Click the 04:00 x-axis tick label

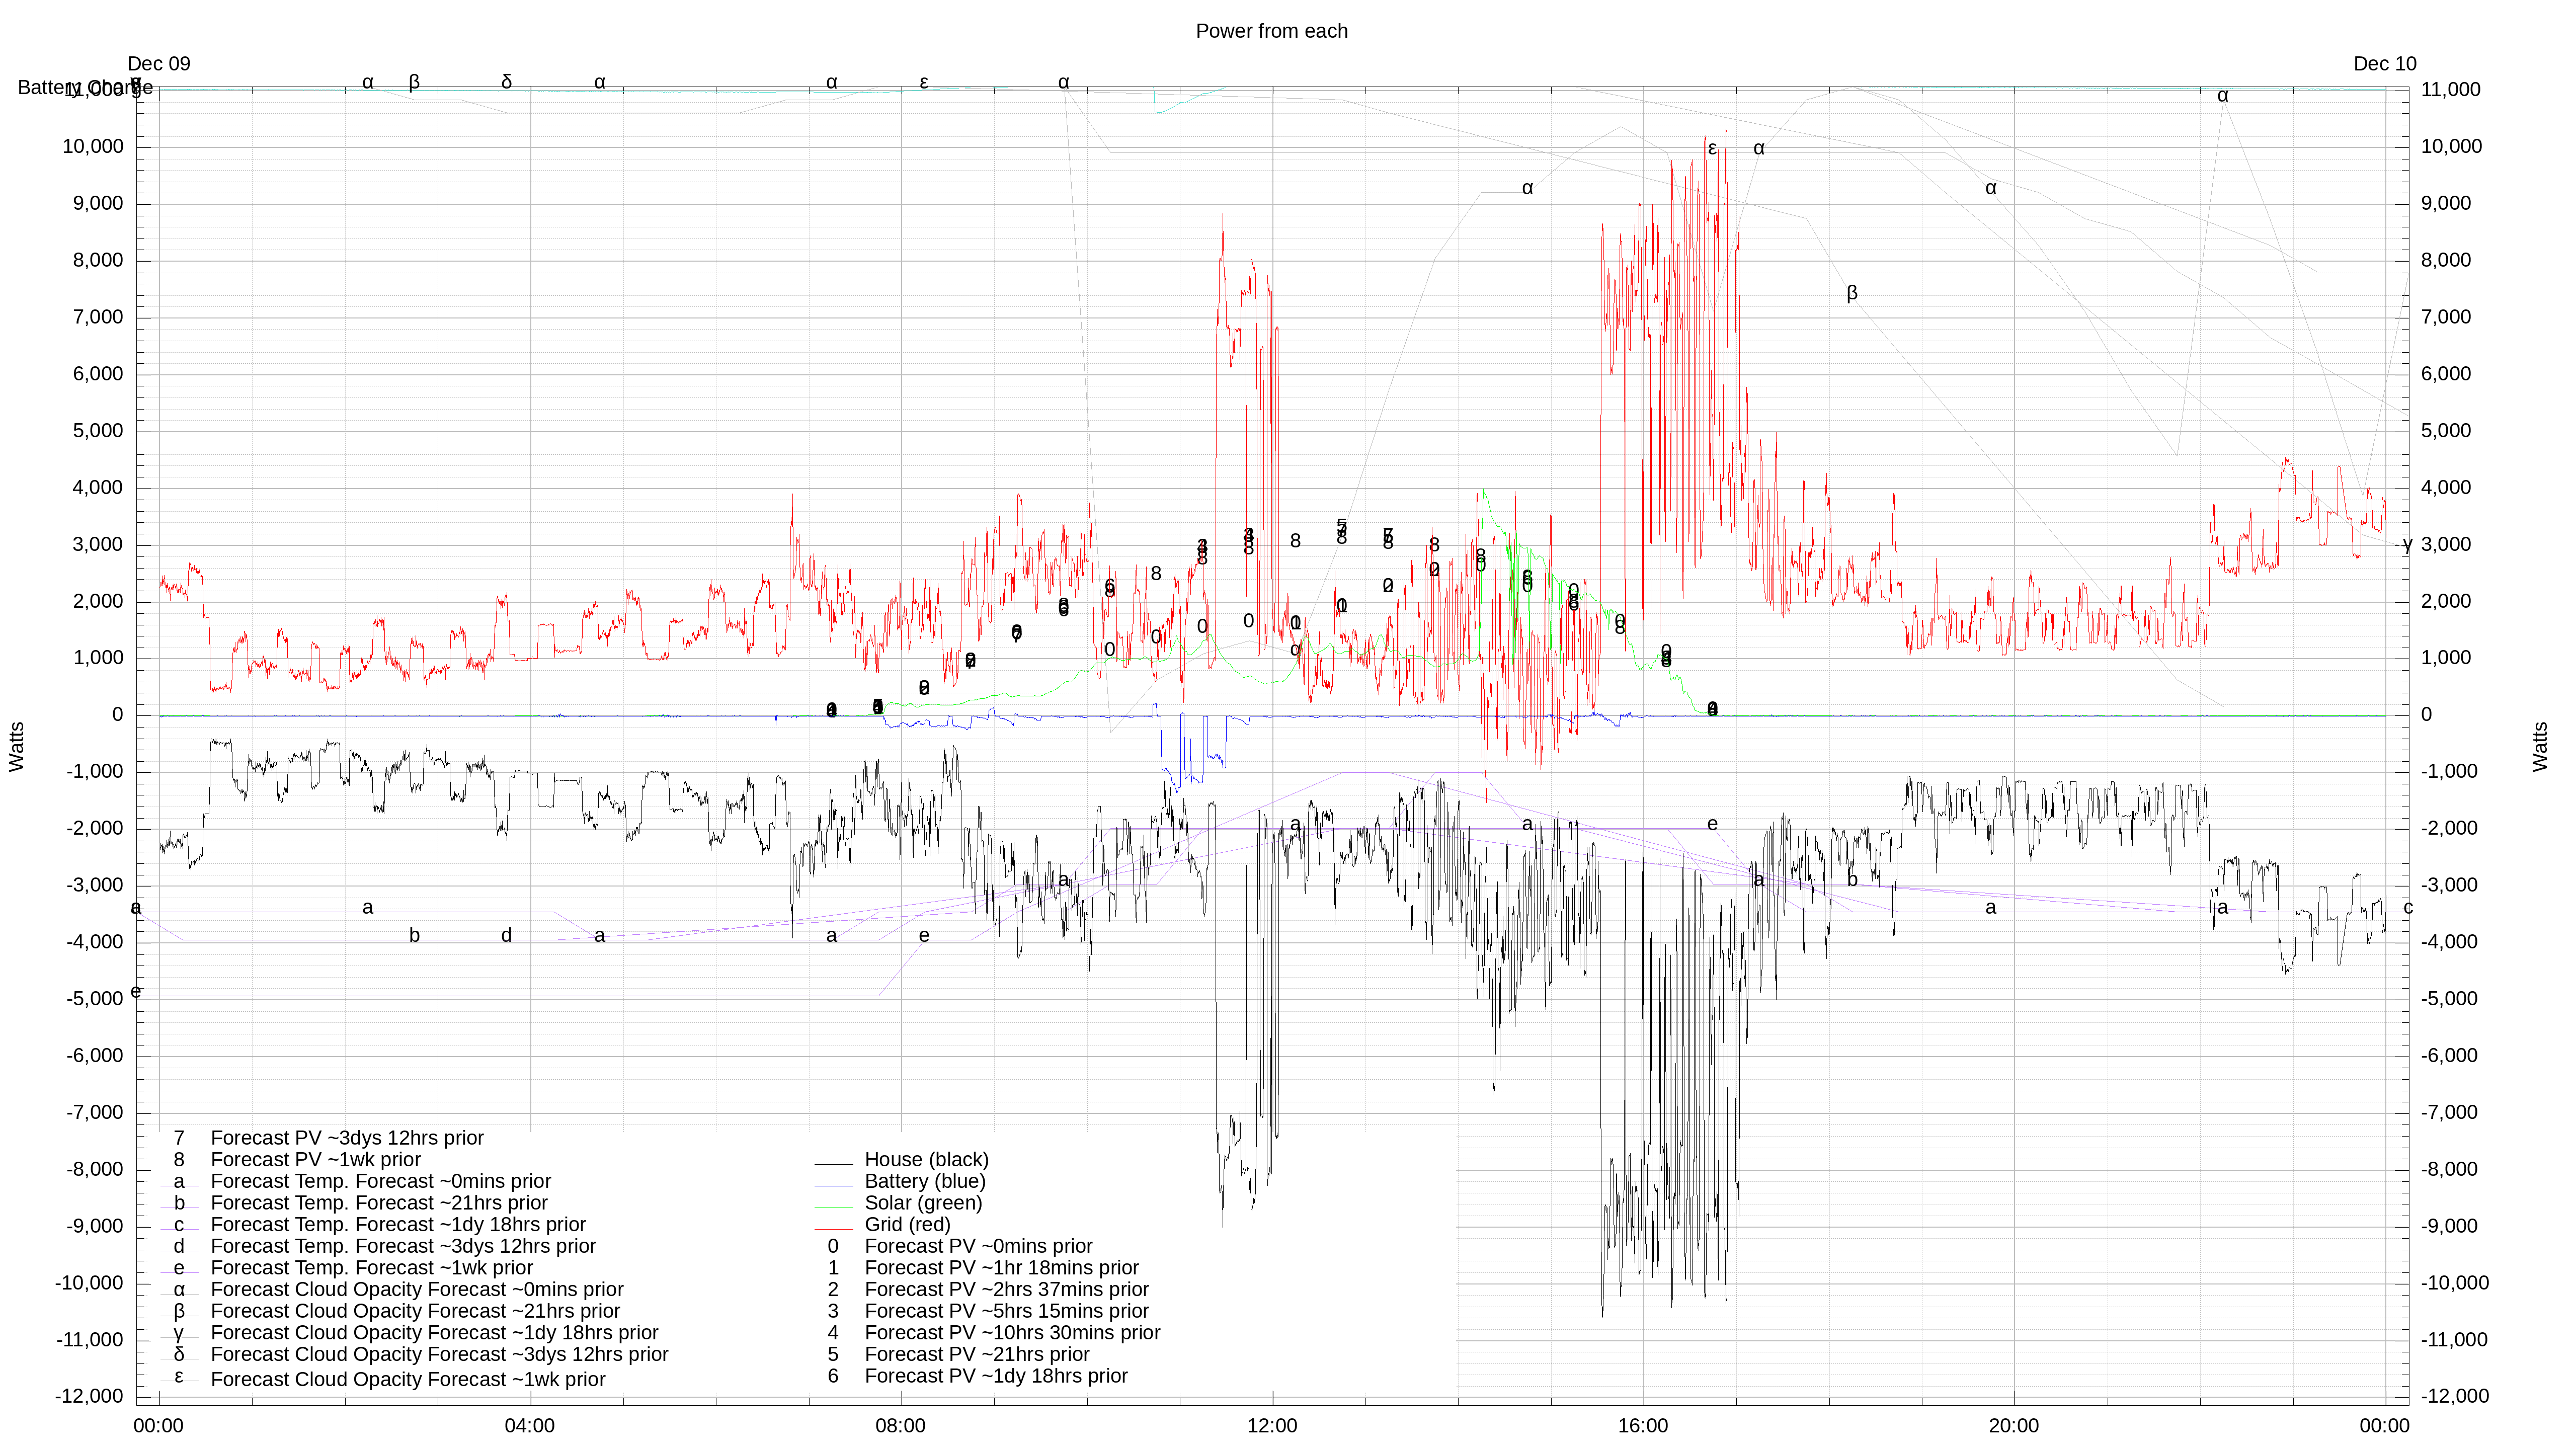click(x=529, y=1426)
